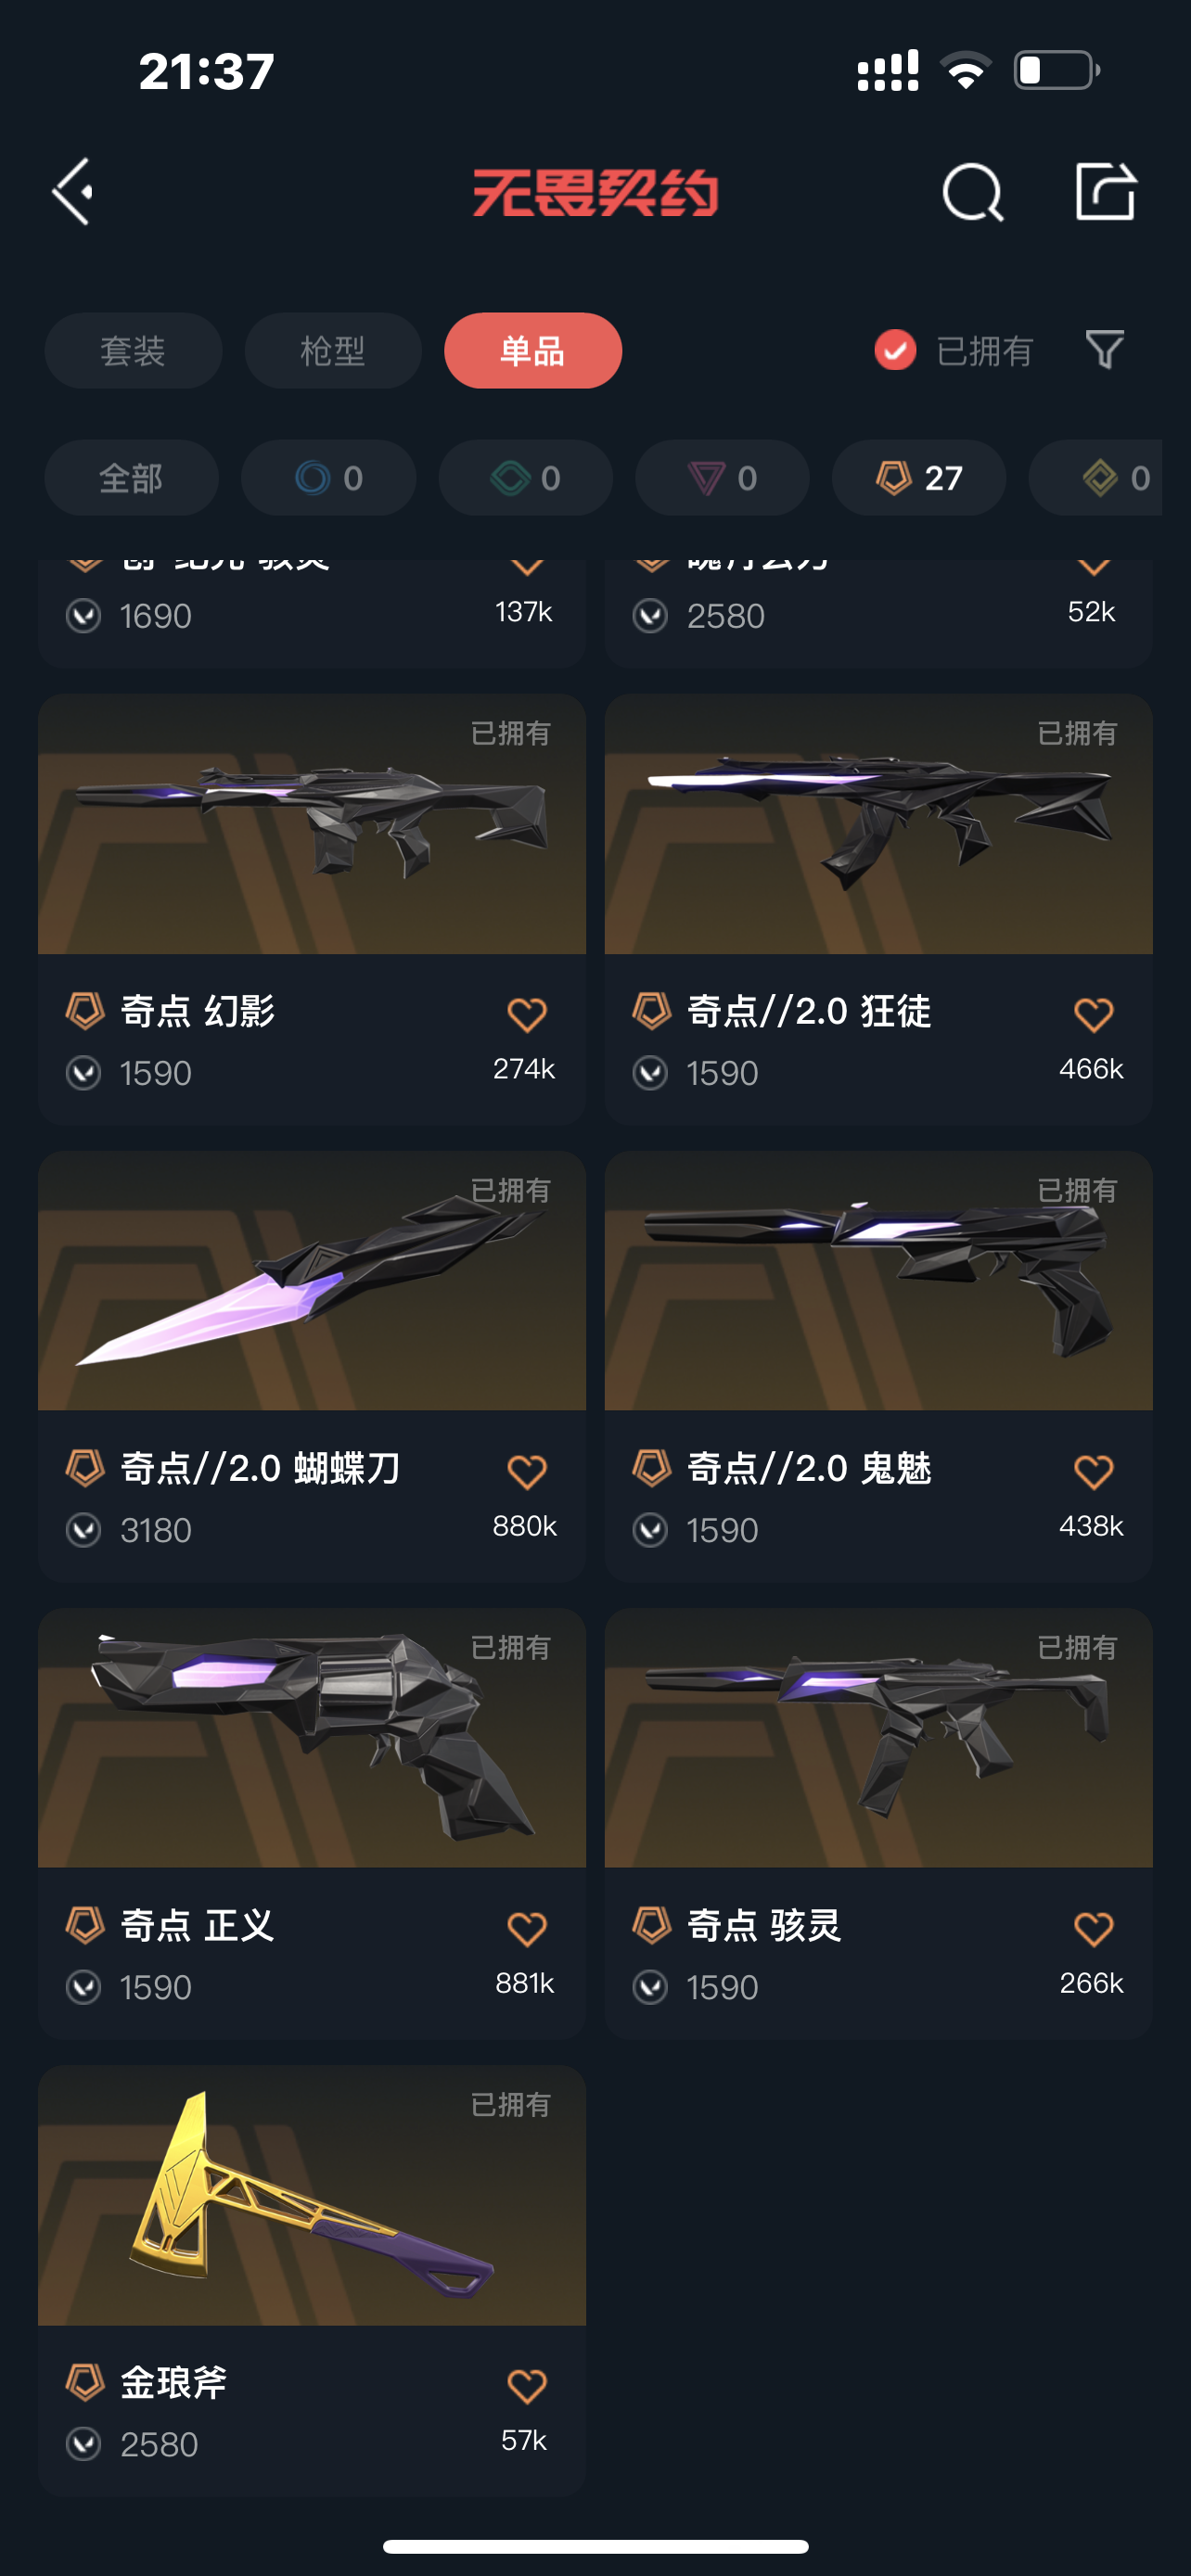Tap the back arrow icon
Viewport: 1191px width, 2576px height.
tap(73, 191)
